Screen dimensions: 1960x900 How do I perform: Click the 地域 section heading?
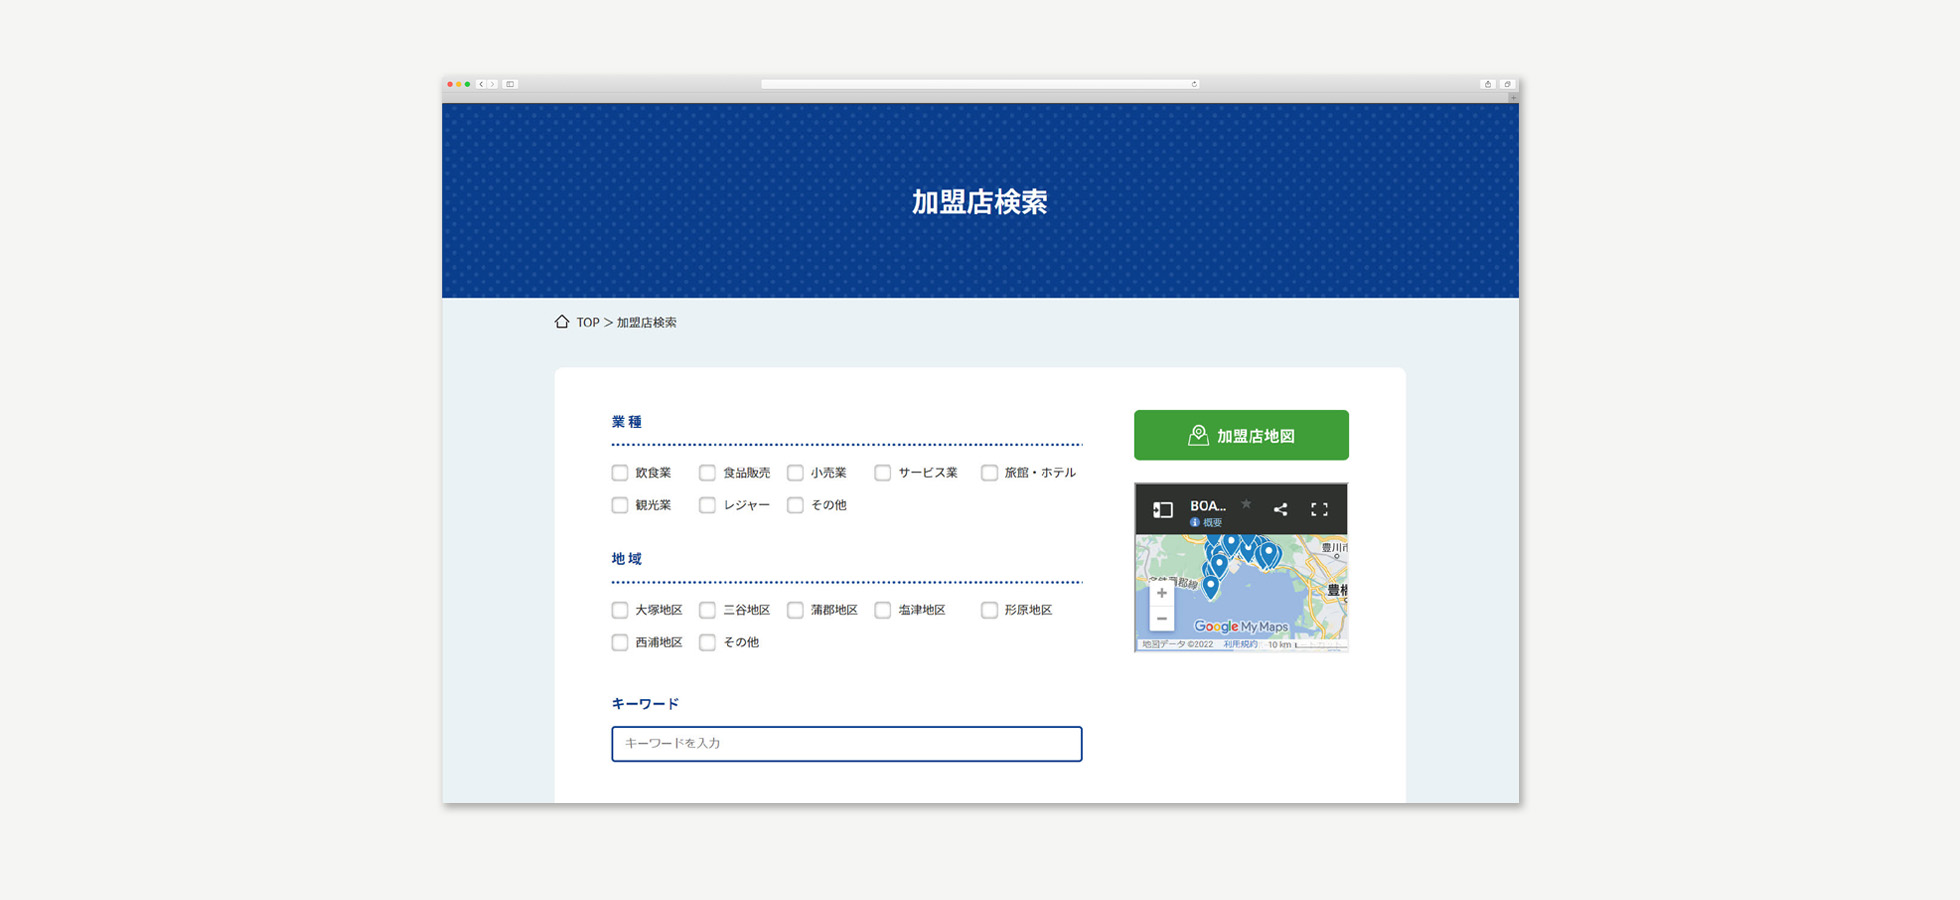click(x=627, y=559)
